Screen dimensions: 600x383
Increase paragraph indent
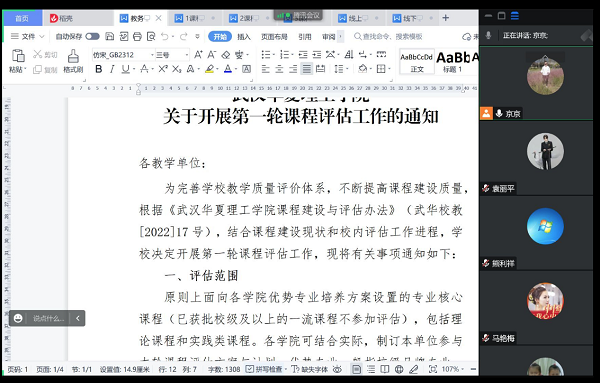pos(317,55)
